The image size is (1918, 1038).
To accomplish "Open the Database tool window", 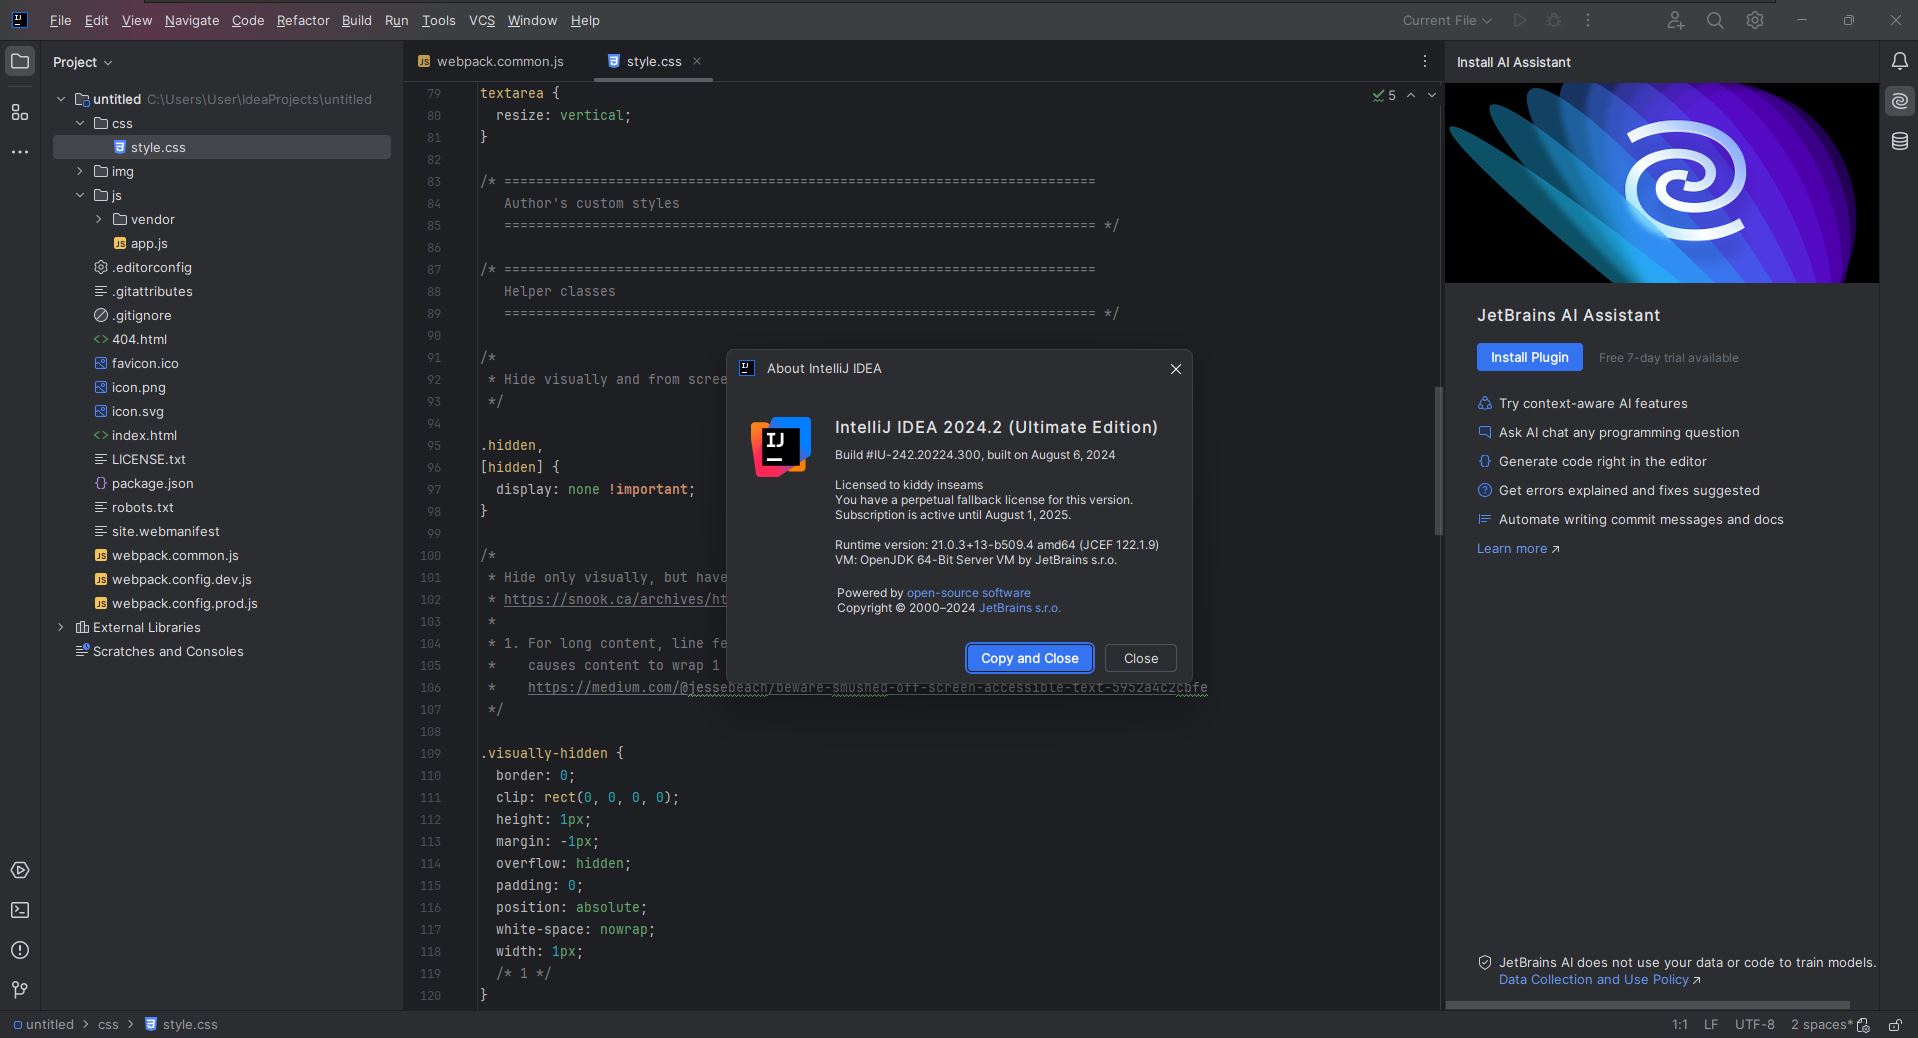I will pyautogui.click(x=1899, y=142).
